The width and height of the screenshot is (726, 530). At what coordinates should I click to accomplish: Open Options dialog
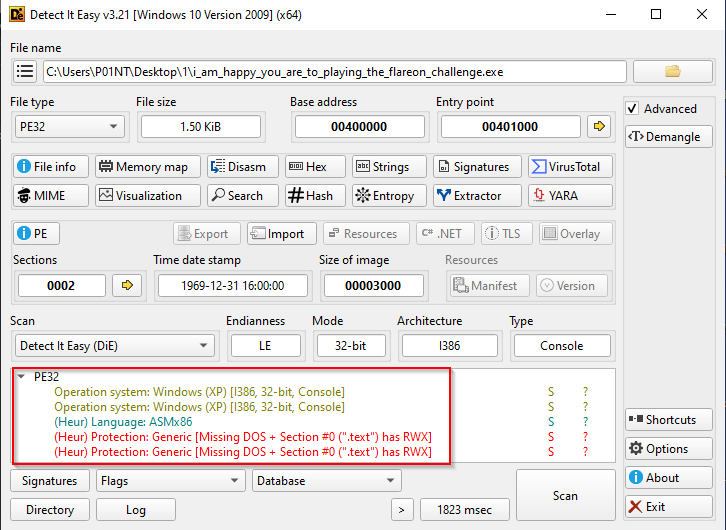(x=668, y=449)
